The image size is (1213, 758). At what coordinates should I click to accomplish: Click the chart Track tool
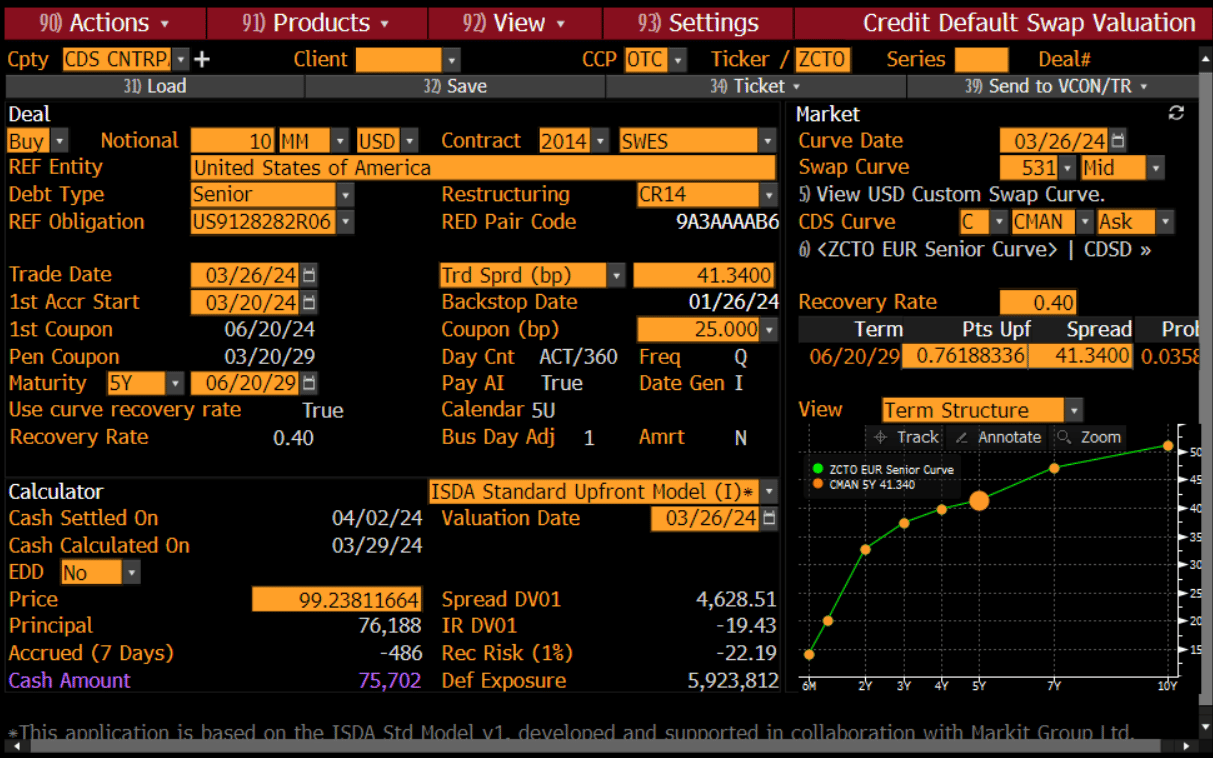click(906, 437)
